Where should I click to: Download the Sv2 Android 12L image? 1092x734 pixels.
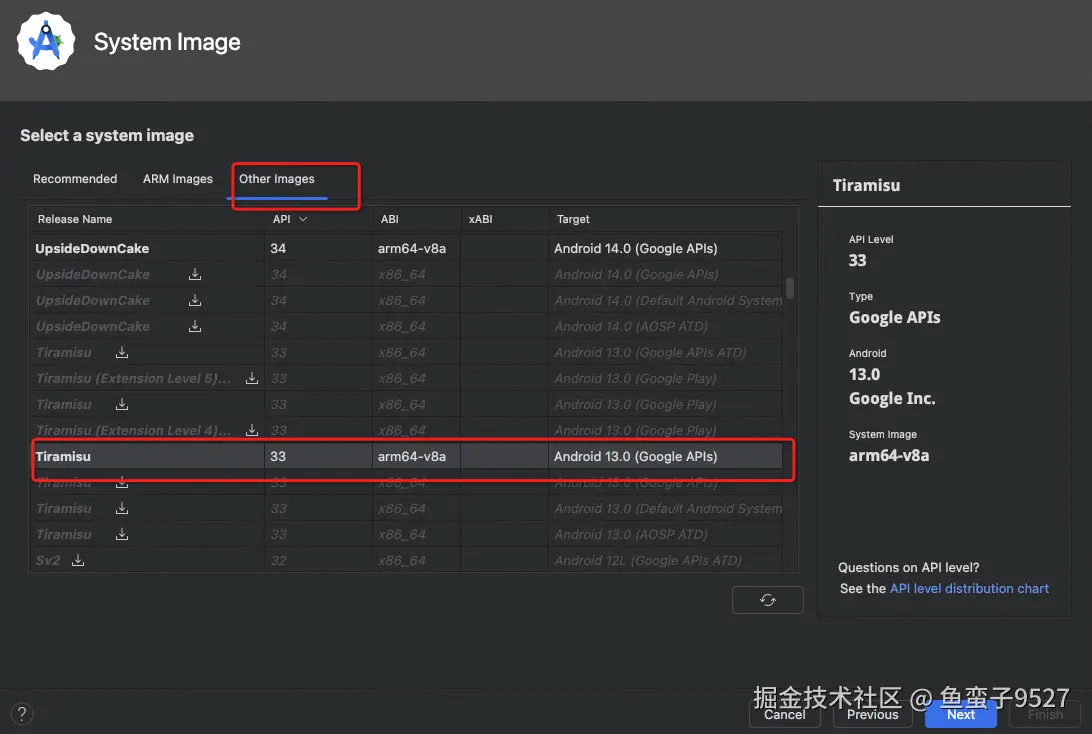(x=78, y=560)
